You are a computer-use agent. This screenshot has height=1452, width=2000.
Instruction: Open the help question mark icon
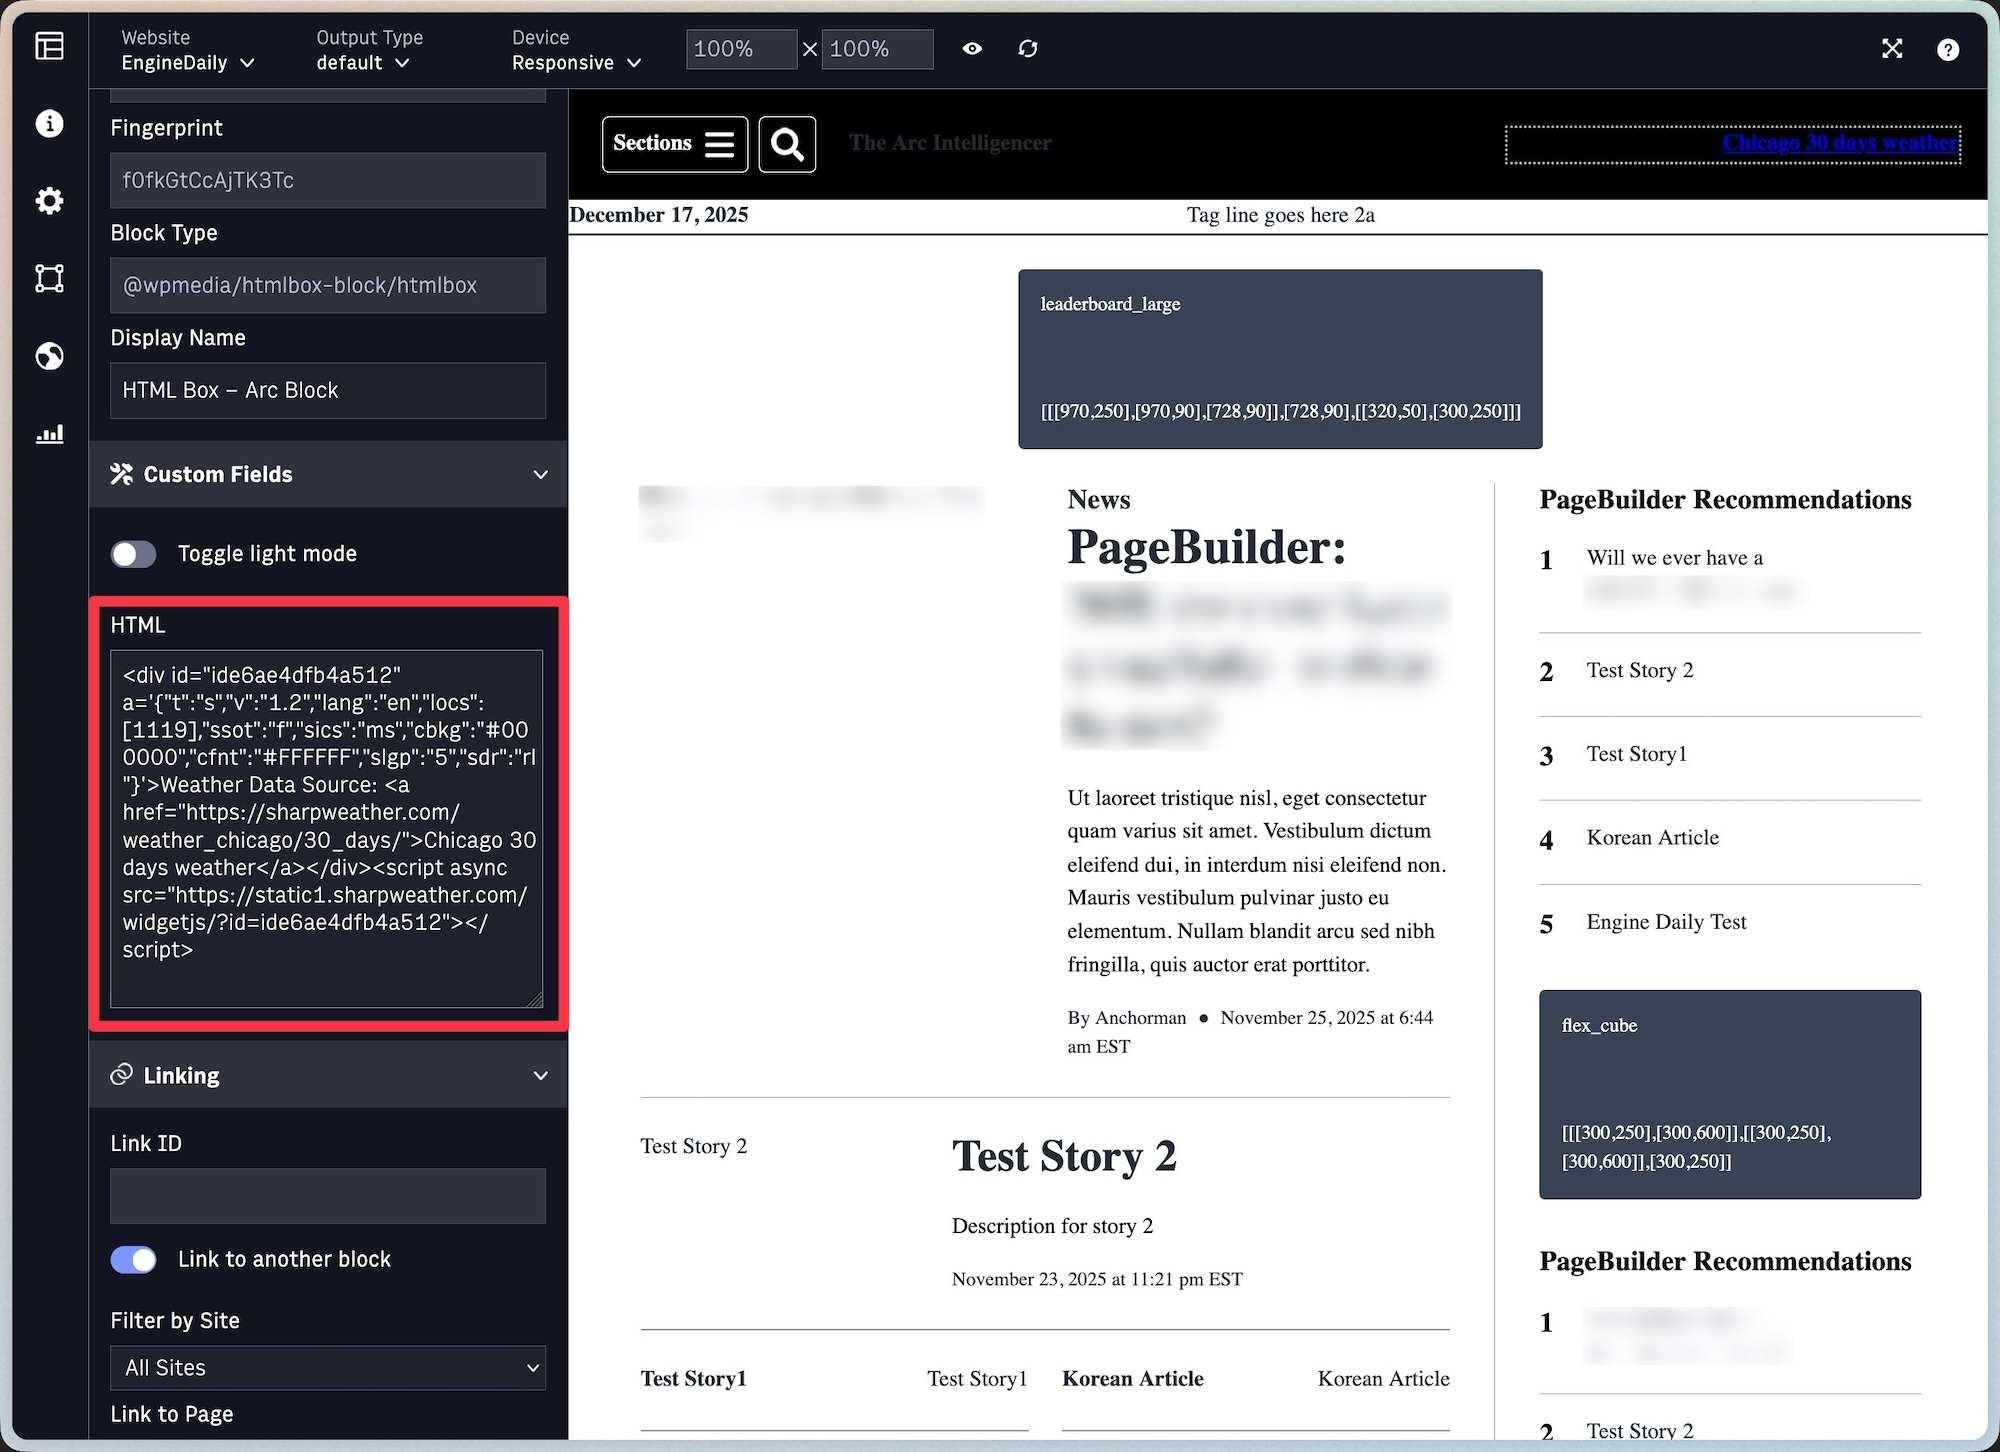click(1947, 49)
